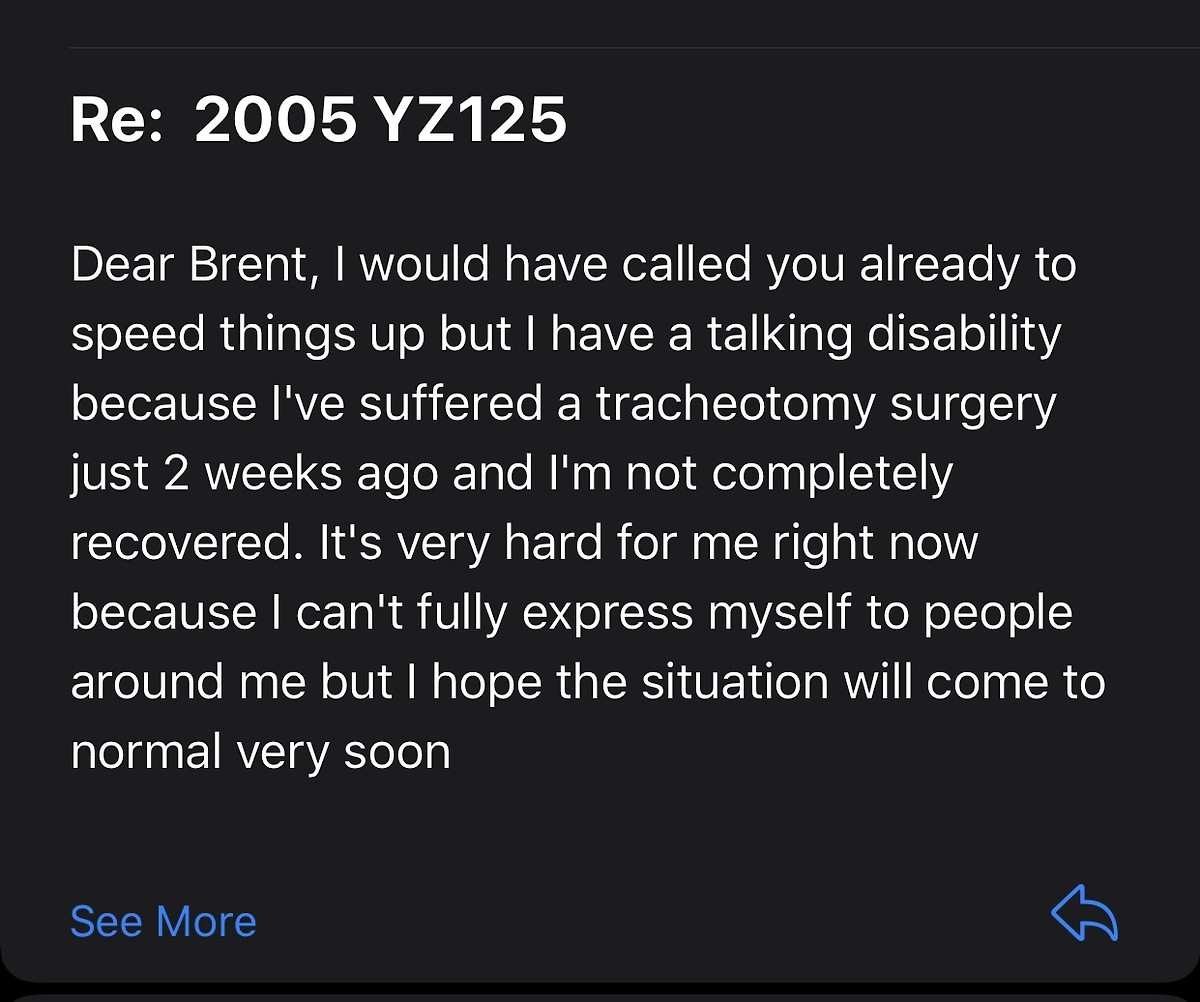Tap the model name YZ125 in subject
The width and height of the screenshot is (1200, 1002).
coord(470,121)
